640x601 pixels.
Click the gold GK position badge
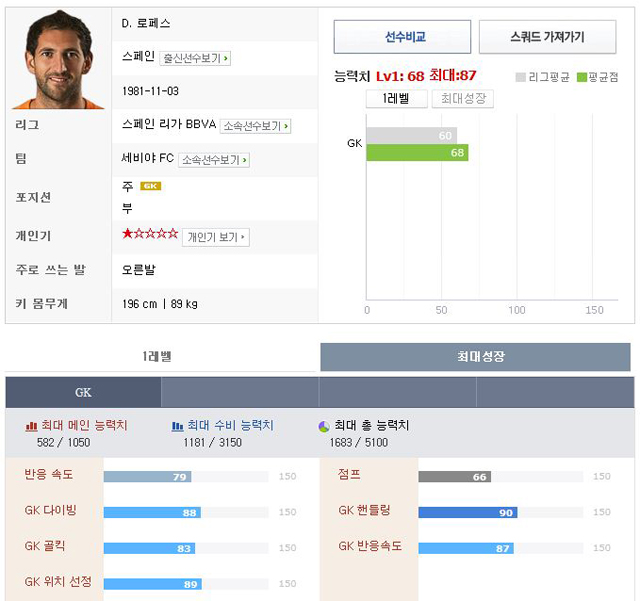point(151,186)
